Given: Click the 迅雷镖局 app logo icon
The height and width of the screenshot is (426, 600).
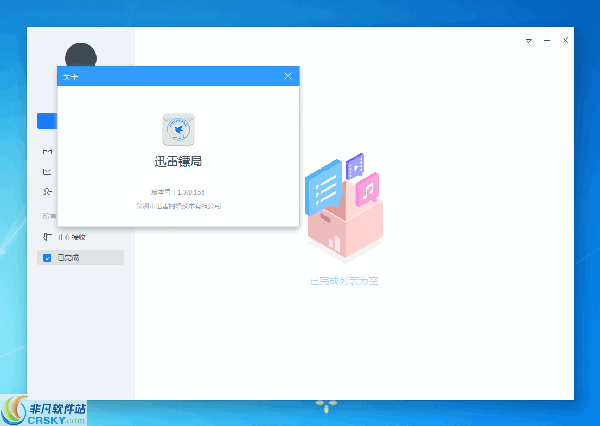Looking at the screenshot, I should (178, 129).
